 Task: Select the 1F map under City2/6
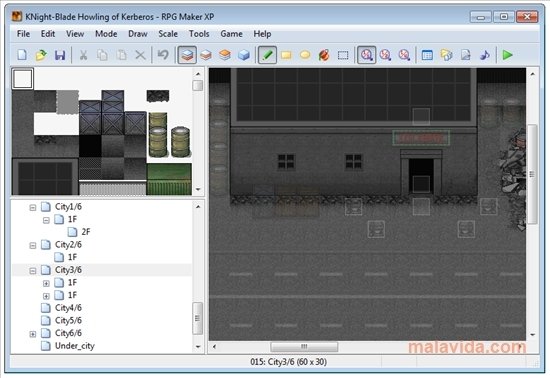pos(72,257)
